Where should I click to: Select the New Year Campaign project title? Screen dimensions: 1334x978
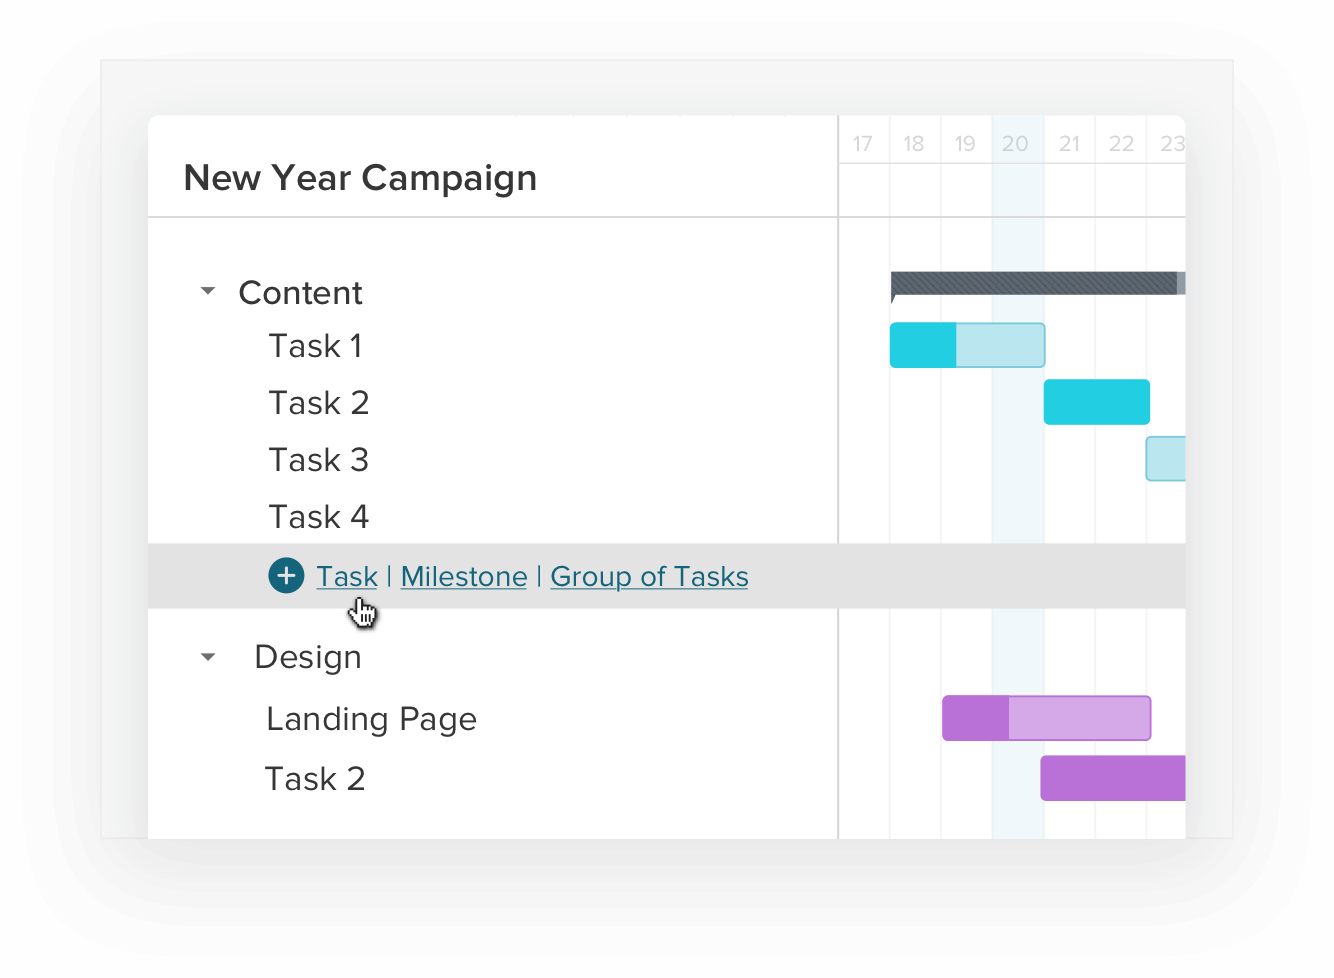coord(360,177)
